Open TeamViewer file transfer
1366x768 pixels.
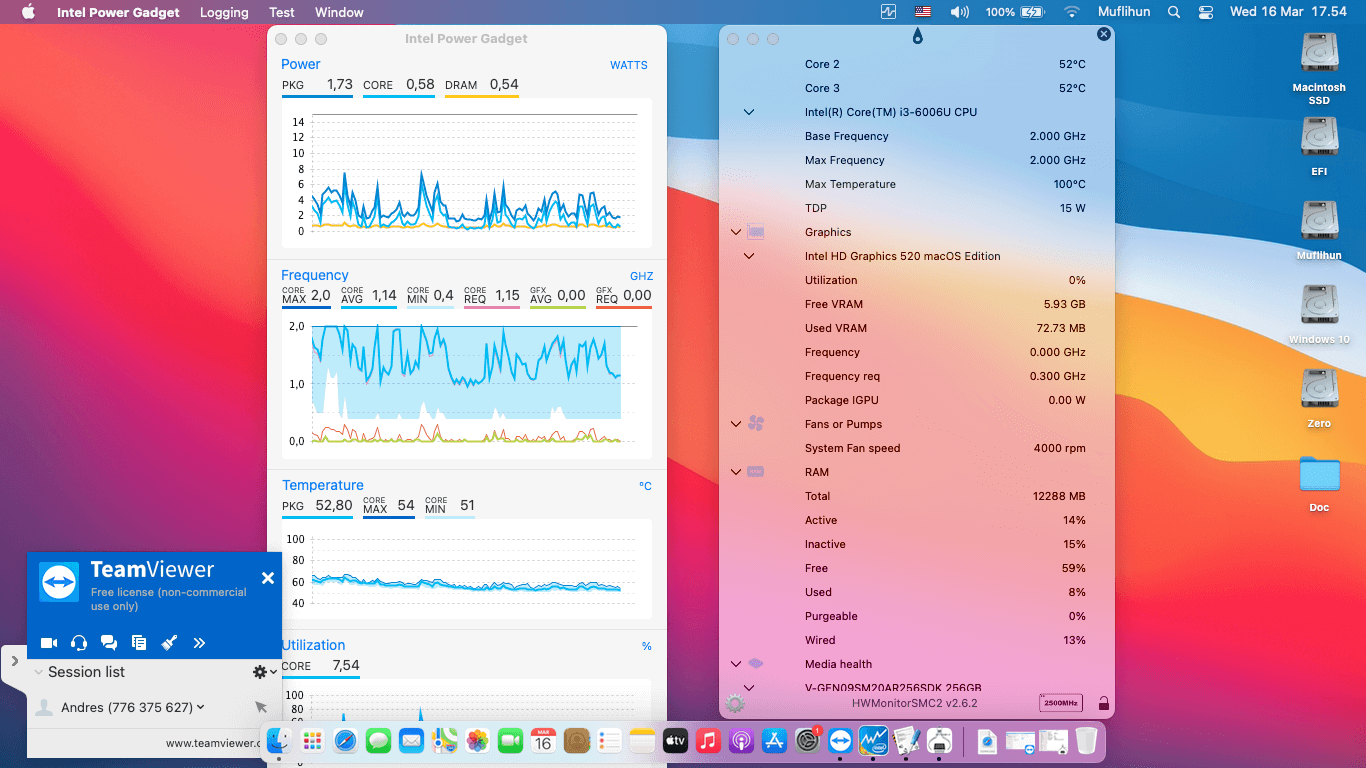coord(139,643)
